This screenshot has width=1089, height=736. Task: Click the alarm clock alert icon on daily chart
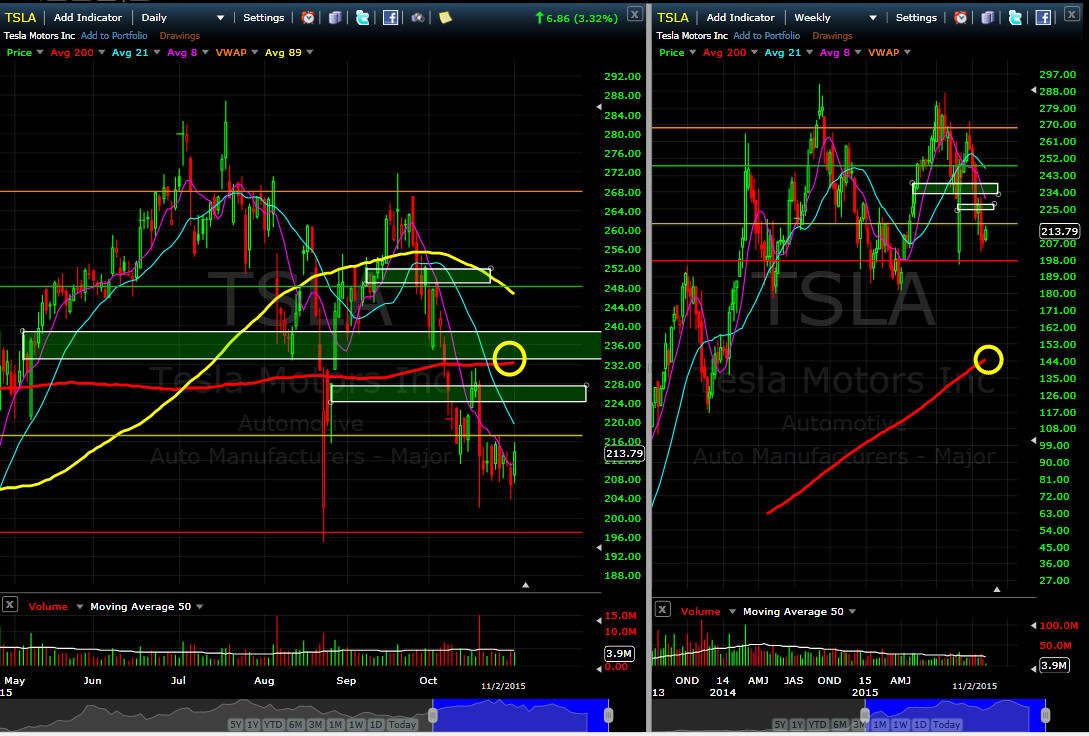click(308, 17)
